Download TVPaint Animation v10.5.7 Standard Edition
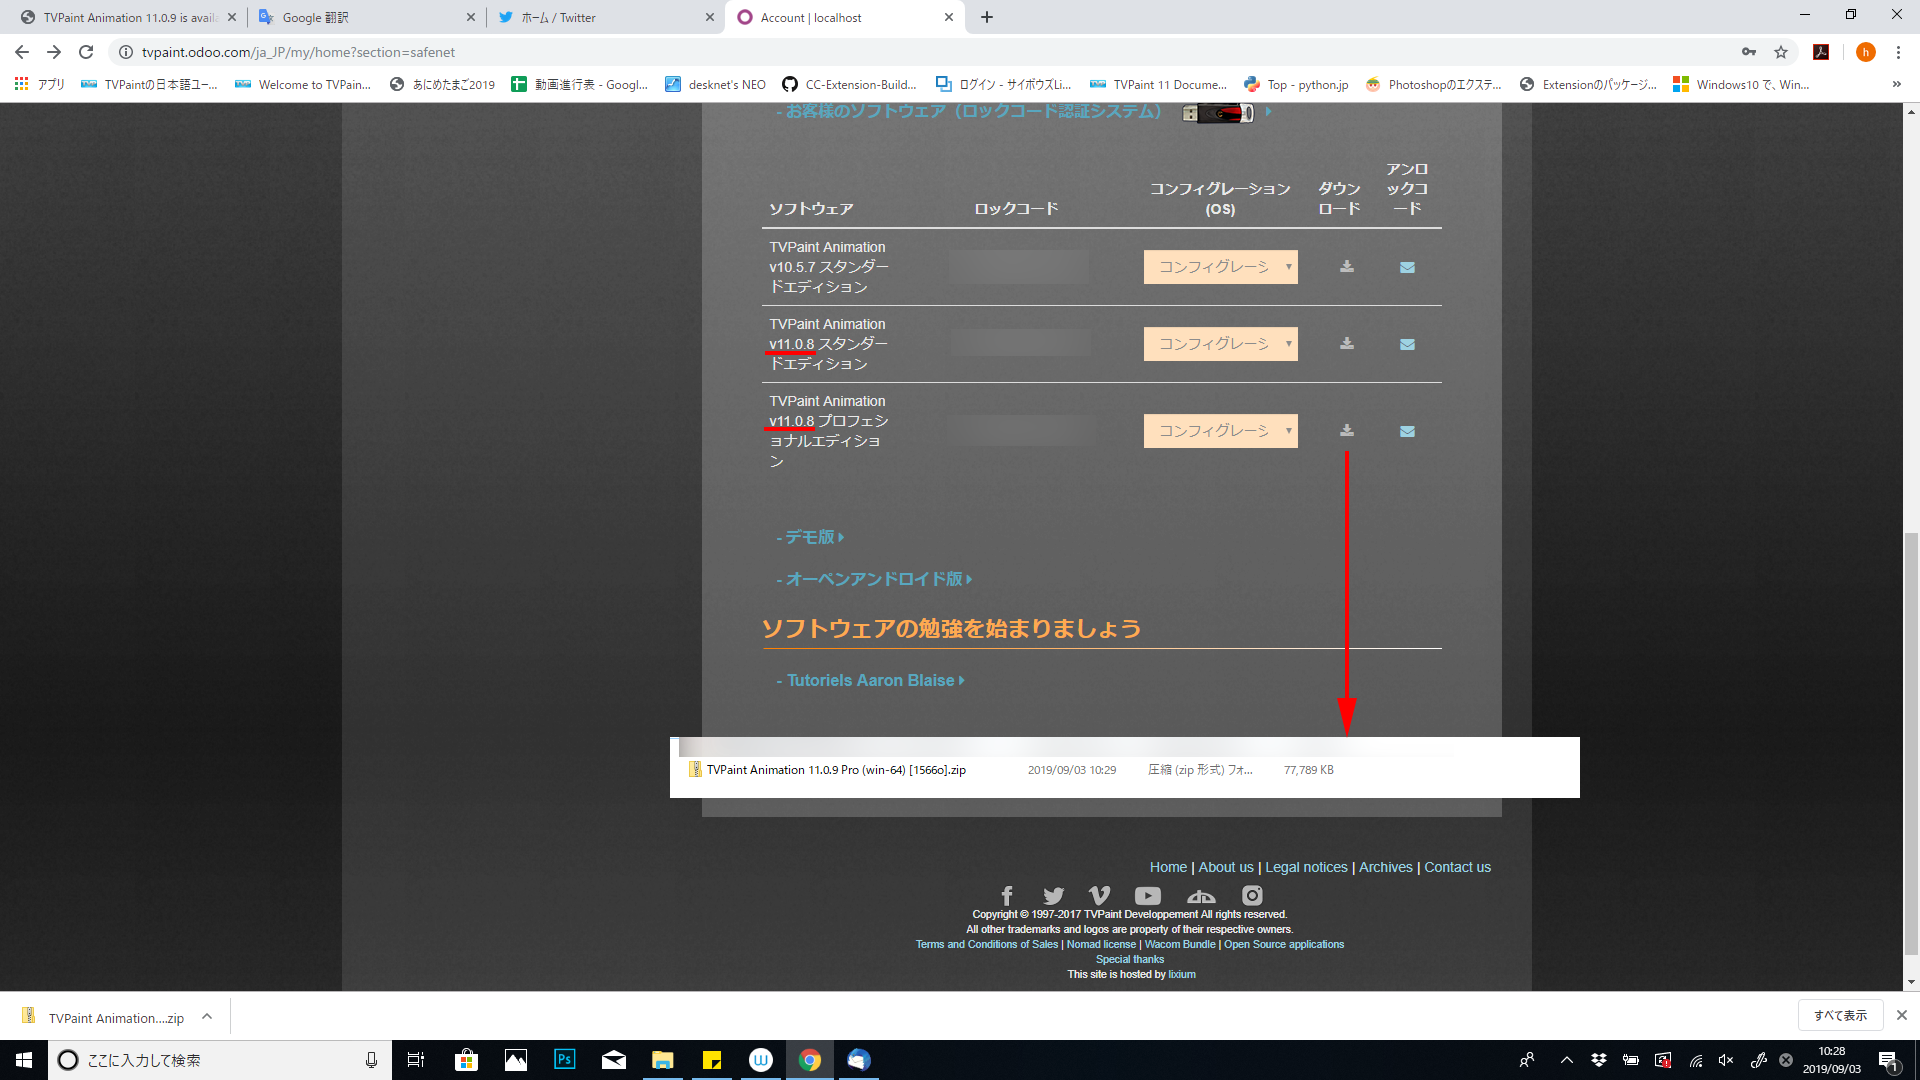 click(1347, 266)
